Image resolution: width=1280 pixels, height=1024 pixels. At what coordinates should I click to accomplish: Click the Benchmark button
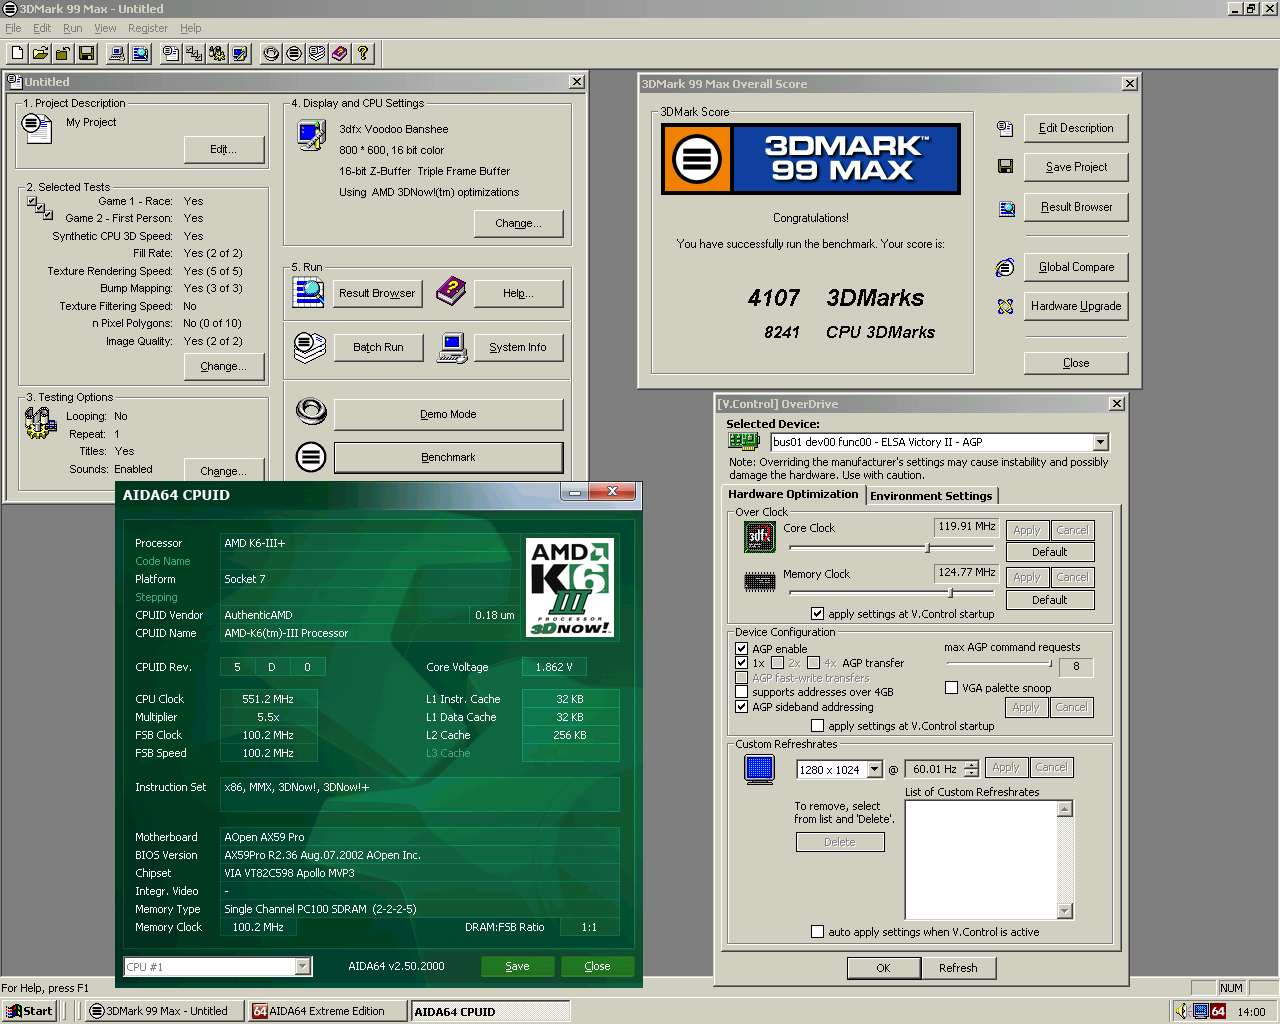click(448, 457)
